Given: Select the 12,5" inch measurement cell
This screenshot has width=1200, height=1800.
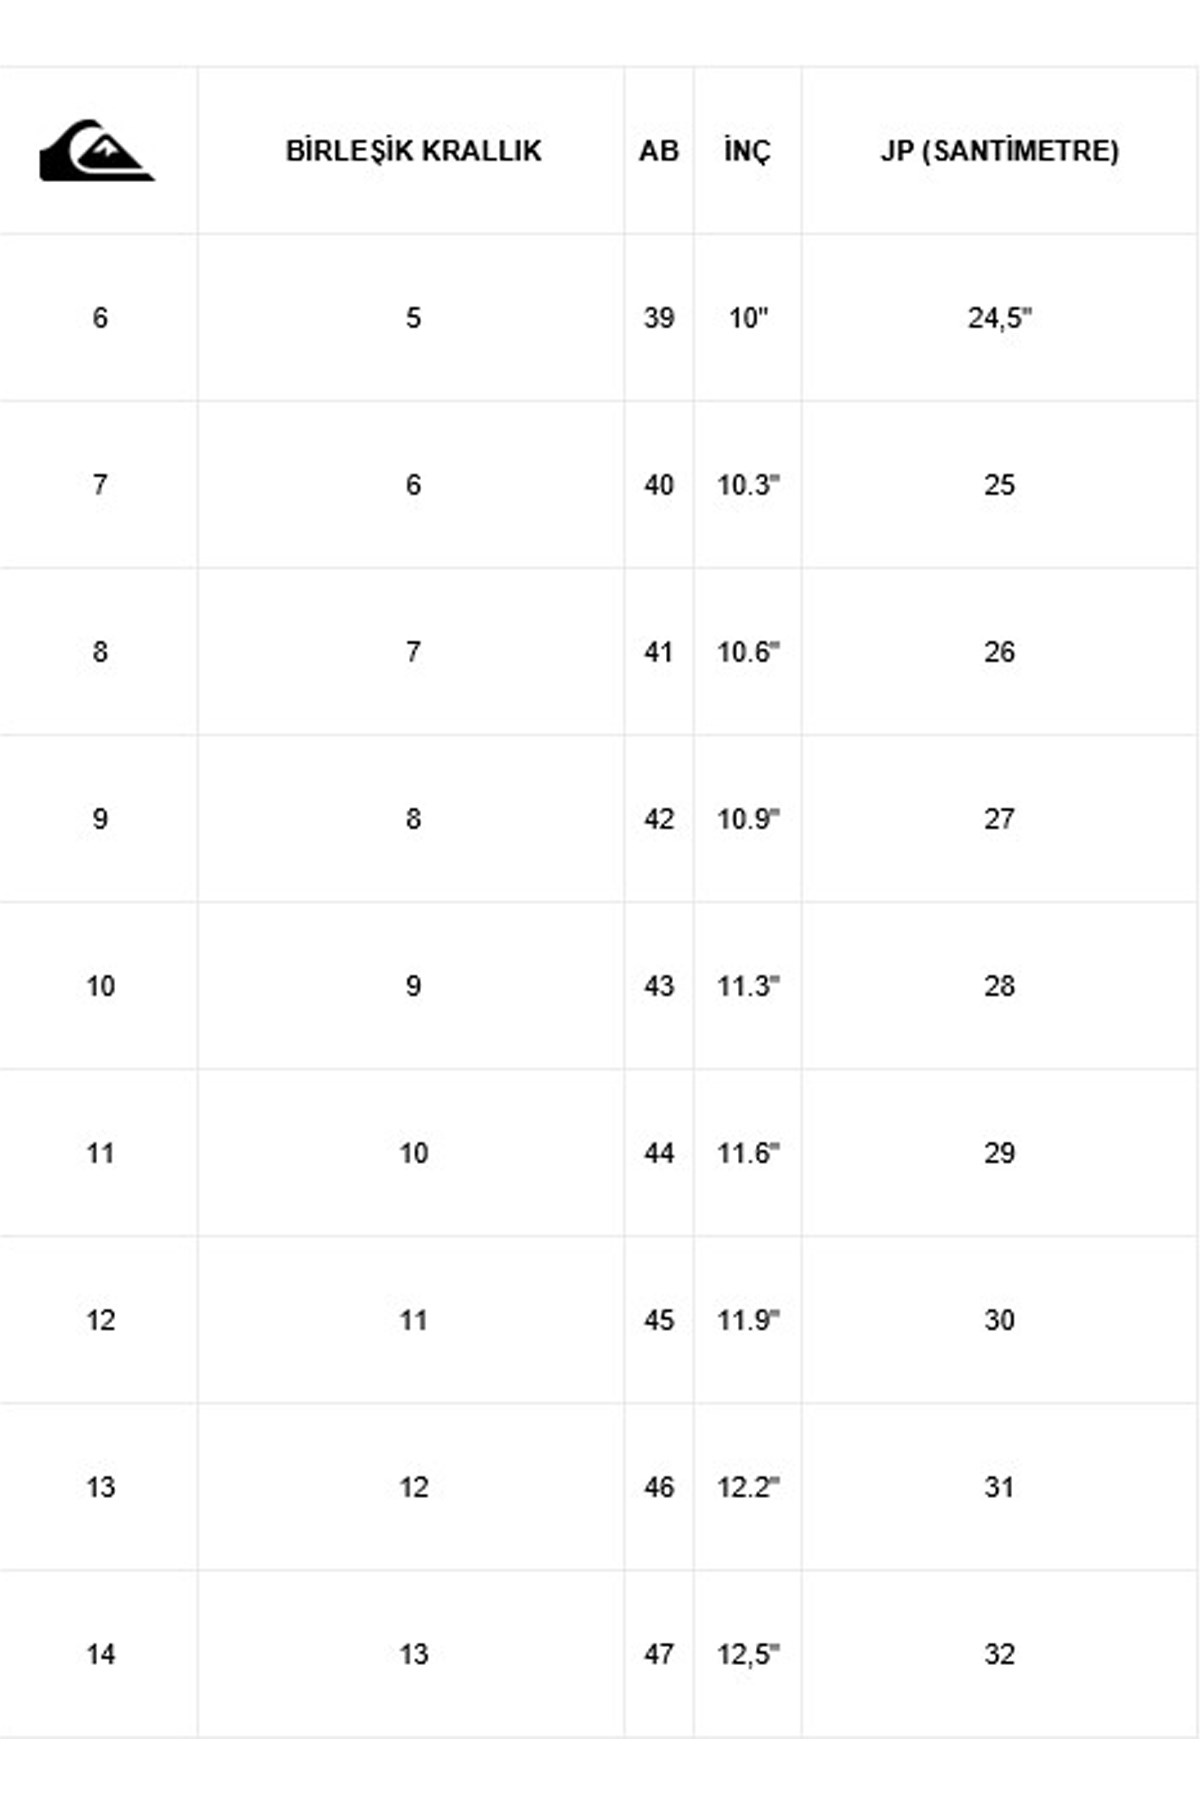Looking at the screenshot, I should tap(747, 1654).
